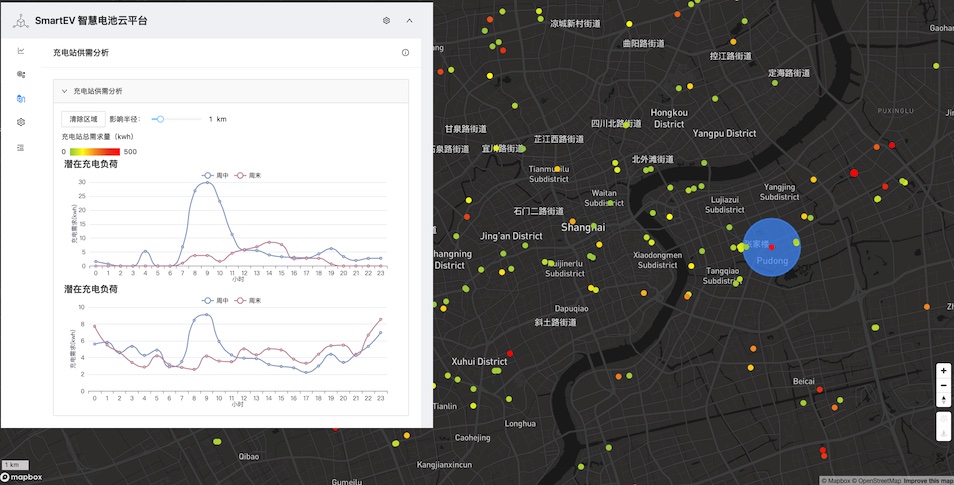Select the highlighted blue charging analysis sidebar icon

pos(21,99)
